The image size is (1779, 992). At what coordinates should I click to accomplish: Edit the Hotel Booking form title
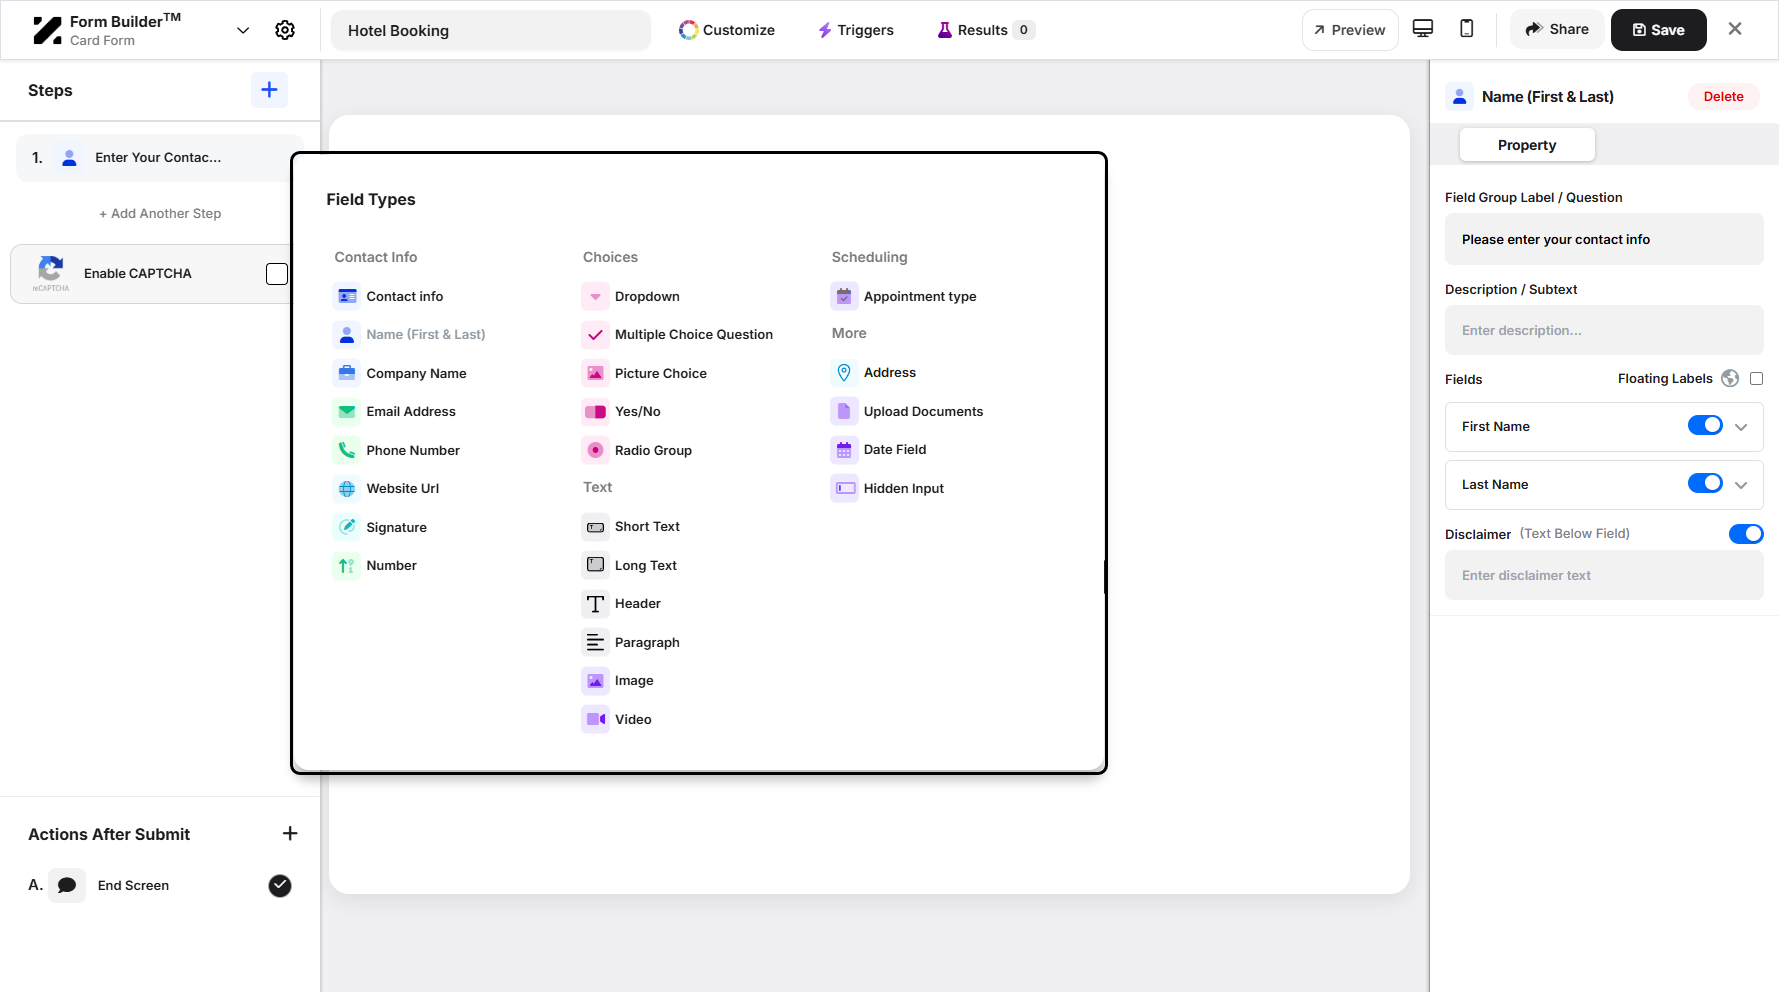[x=490, y=30]
